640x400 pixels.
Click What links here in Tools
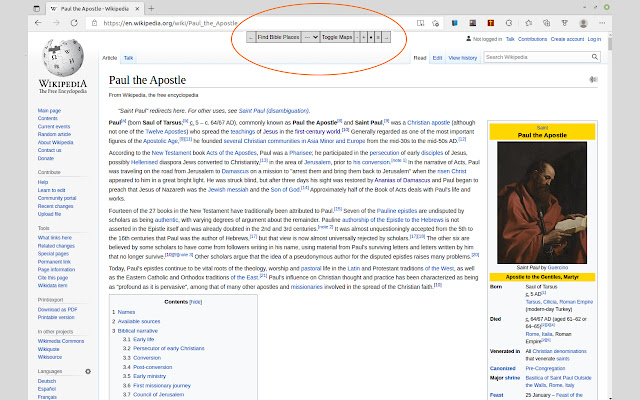[55, 238]
